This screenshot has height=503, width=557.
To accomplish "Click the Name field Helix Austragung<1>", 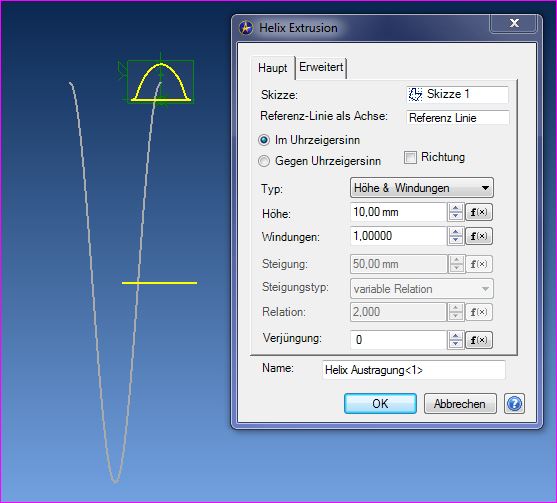I will [x=414, y=370].
